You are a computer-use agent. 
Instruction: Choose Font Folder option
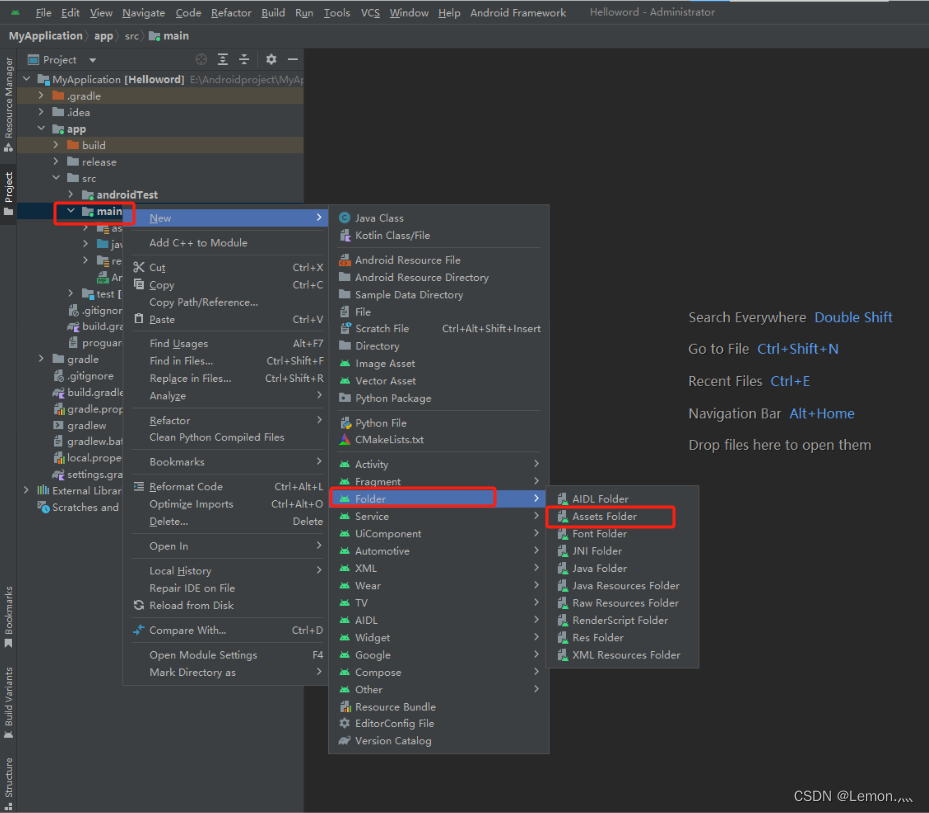click(622, 534)
